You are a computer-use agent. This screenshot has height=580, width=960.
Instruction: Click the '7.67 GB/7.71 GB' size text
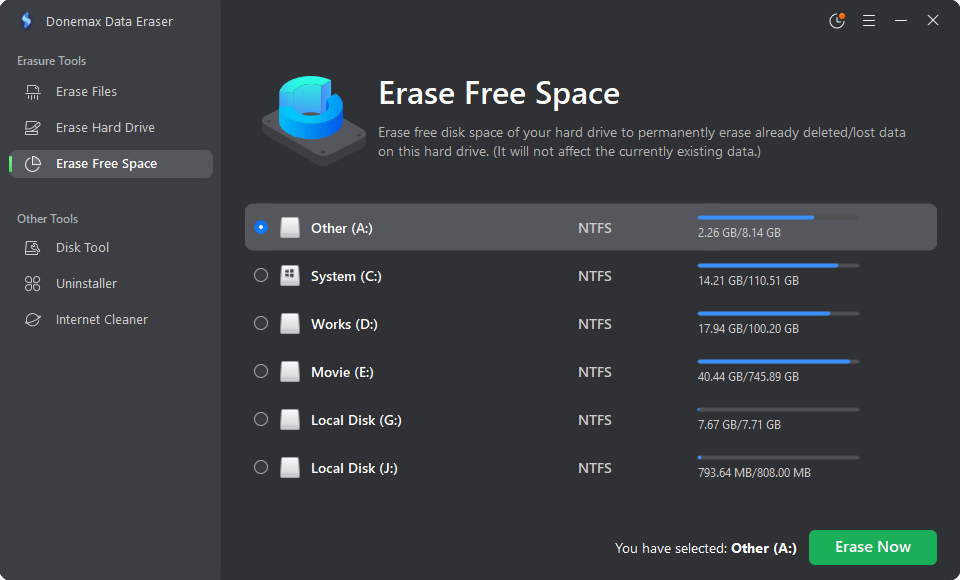click(739, 424)
